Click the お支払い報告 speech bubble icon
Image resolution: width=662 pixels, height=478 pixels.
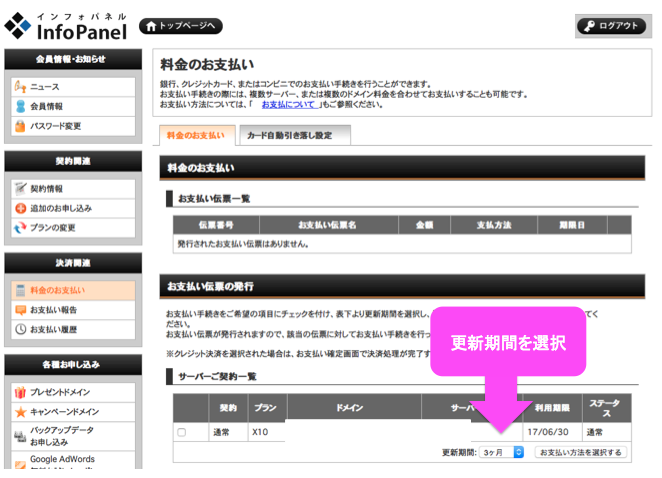[x=20, y=310]
